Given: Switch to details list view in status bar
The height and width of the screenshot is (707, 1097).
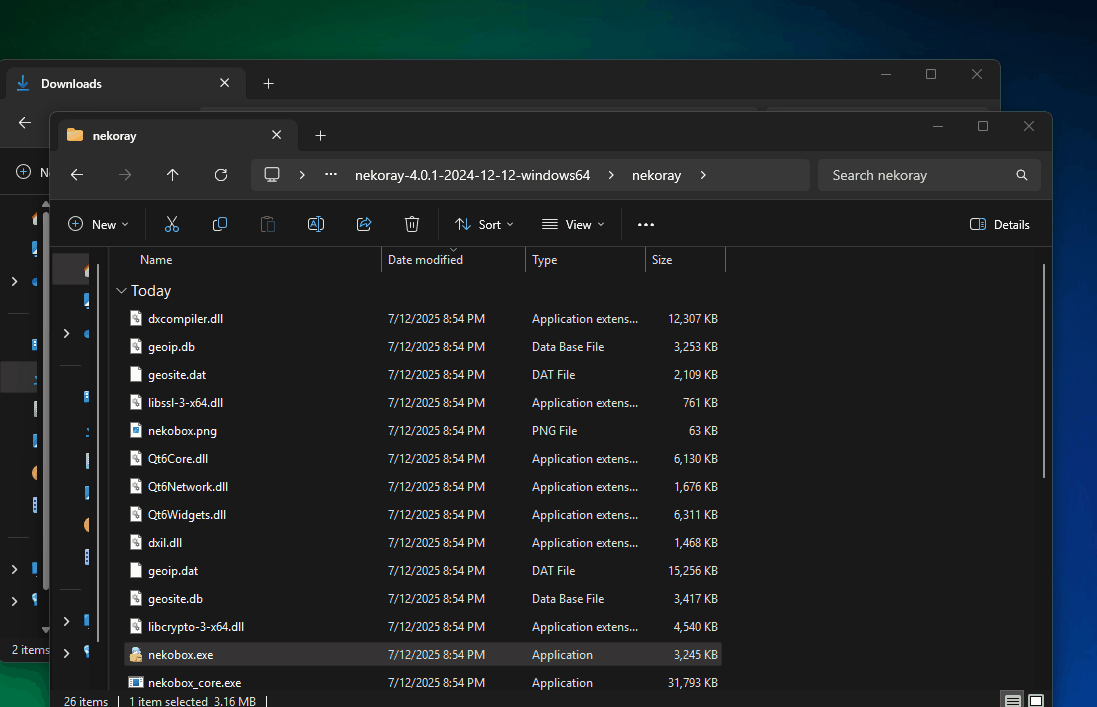Looking at the screenshot, I should (1013, 700).
